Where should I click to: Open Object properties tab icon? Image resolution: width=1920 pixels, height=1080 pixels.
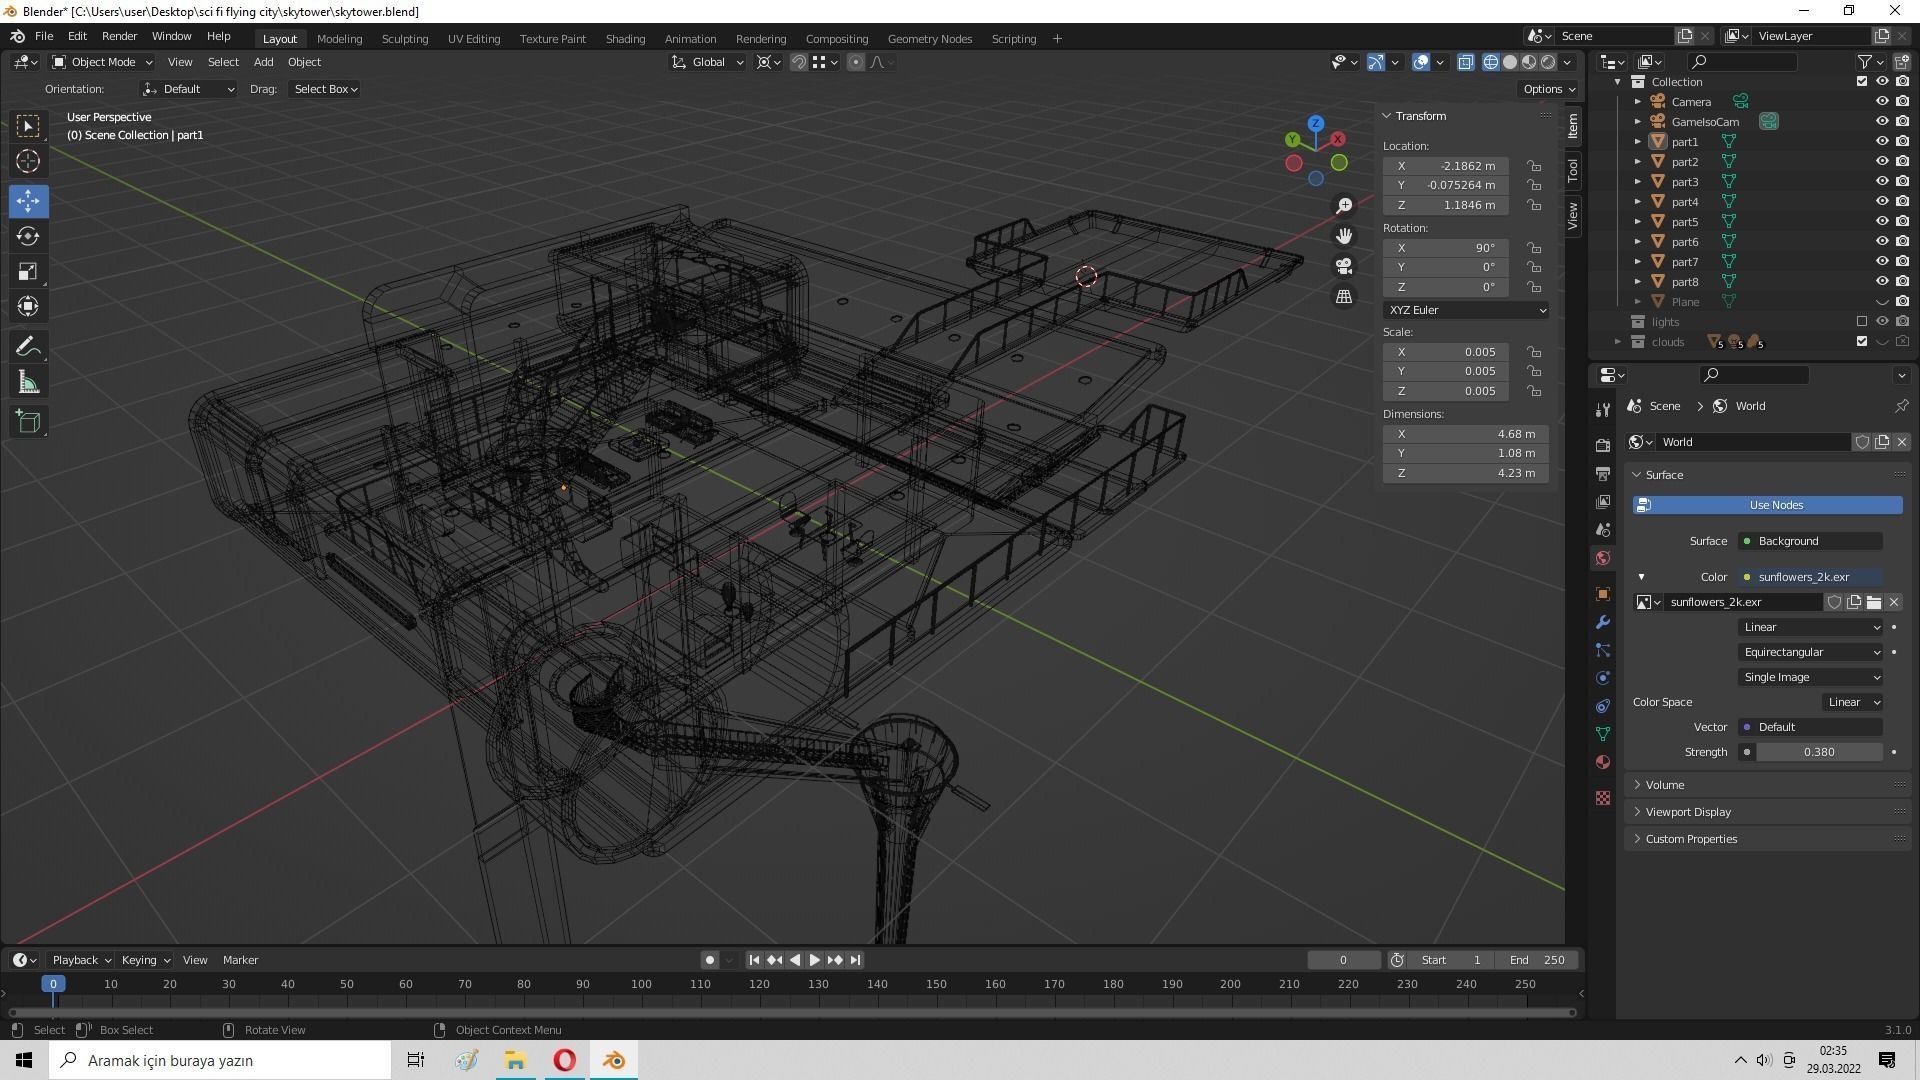click(x=1603, y=594)
